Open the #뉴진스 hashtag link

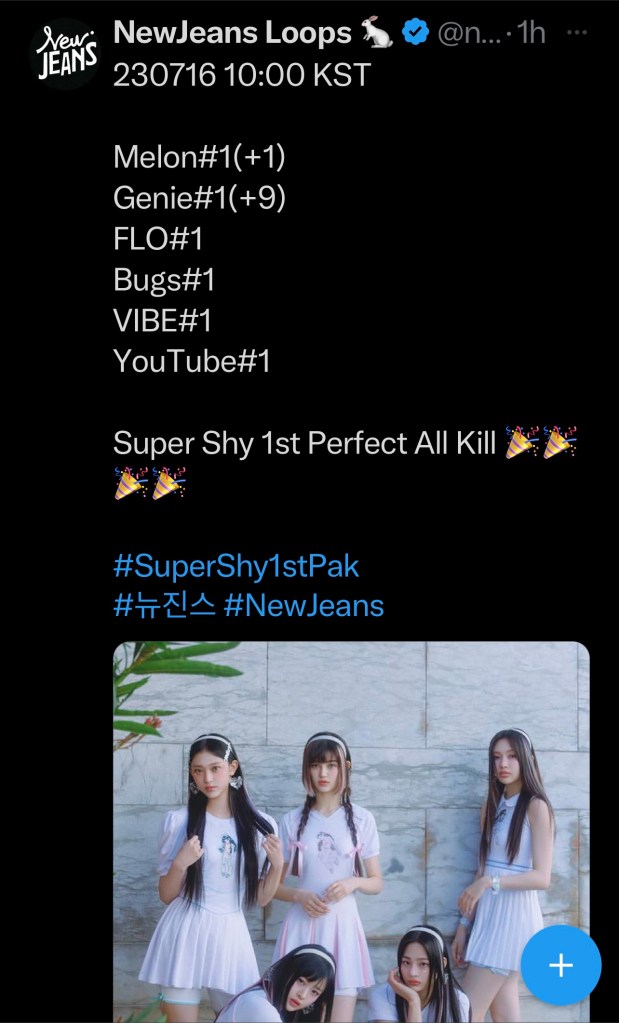click(x=164, y=605)
